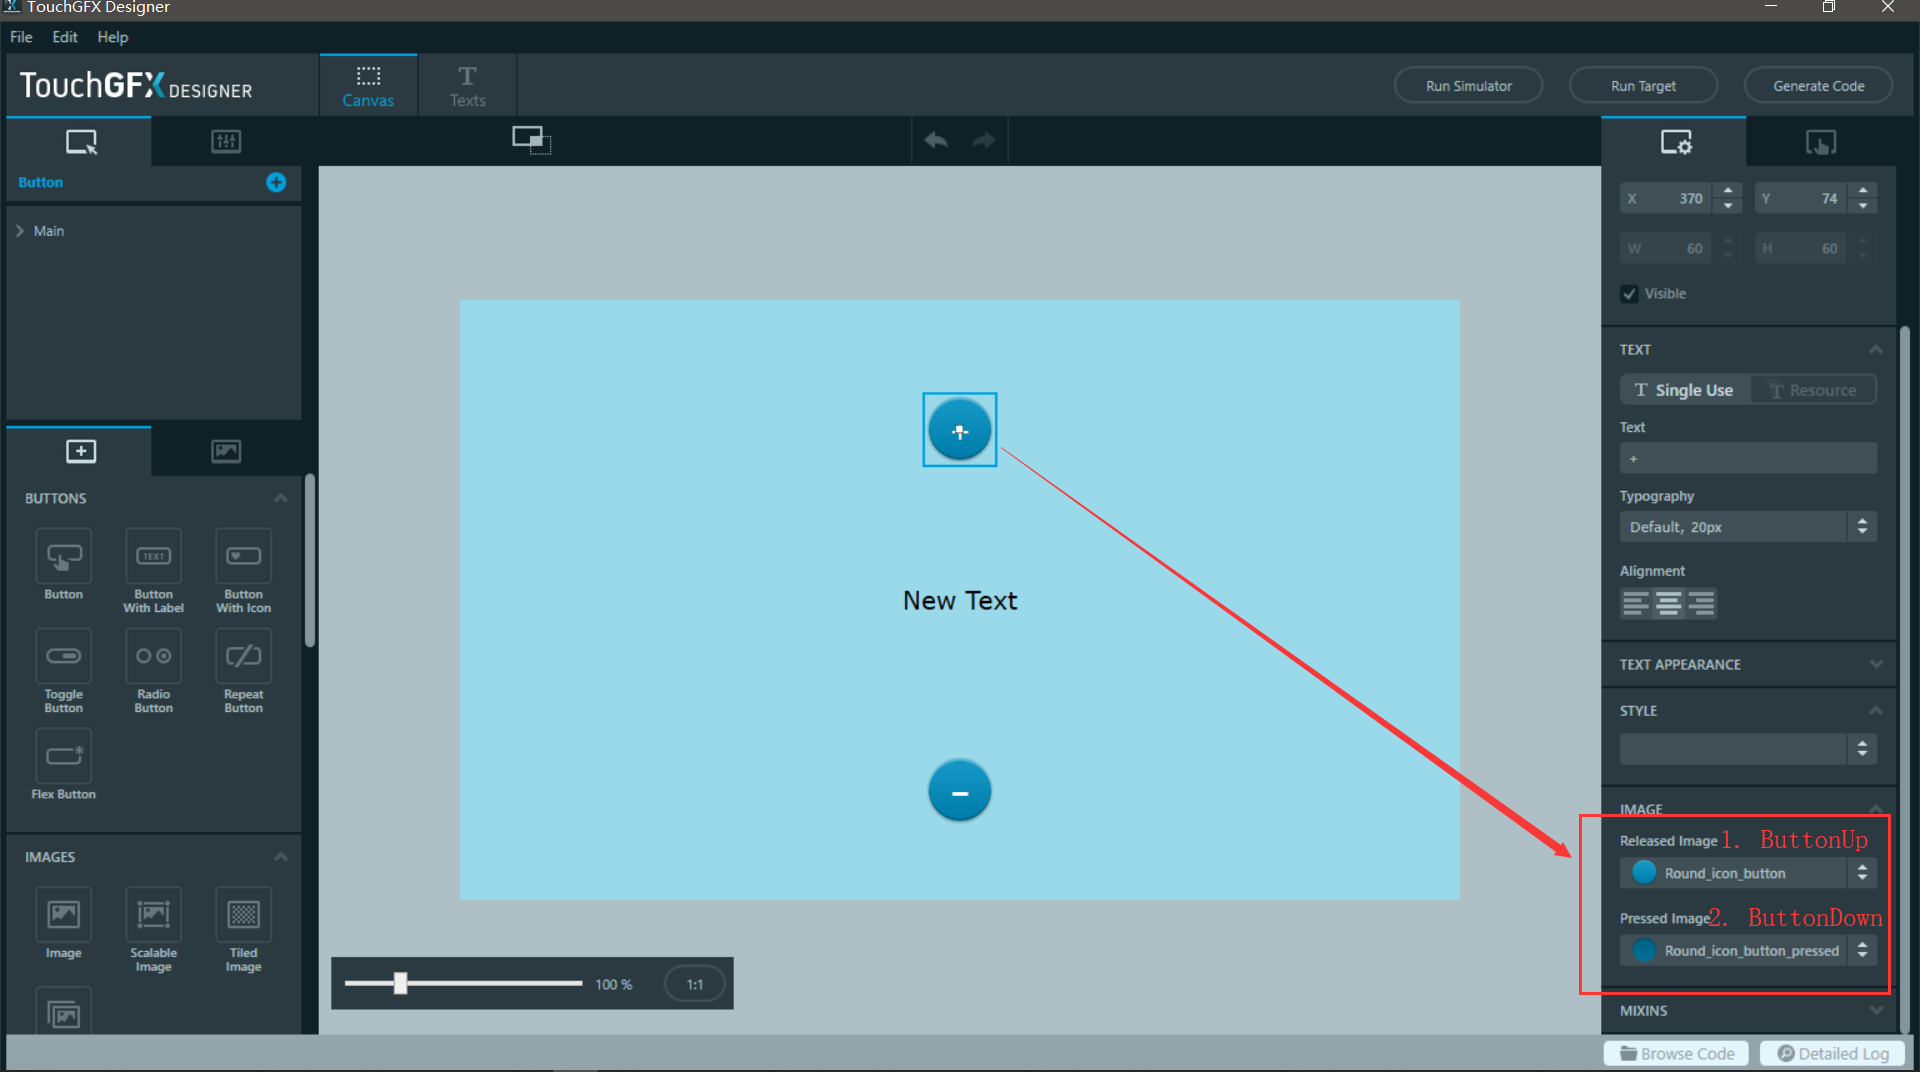The image size is (1920, 1072).
Task: Click the X position field
Action: point(1668,198)
